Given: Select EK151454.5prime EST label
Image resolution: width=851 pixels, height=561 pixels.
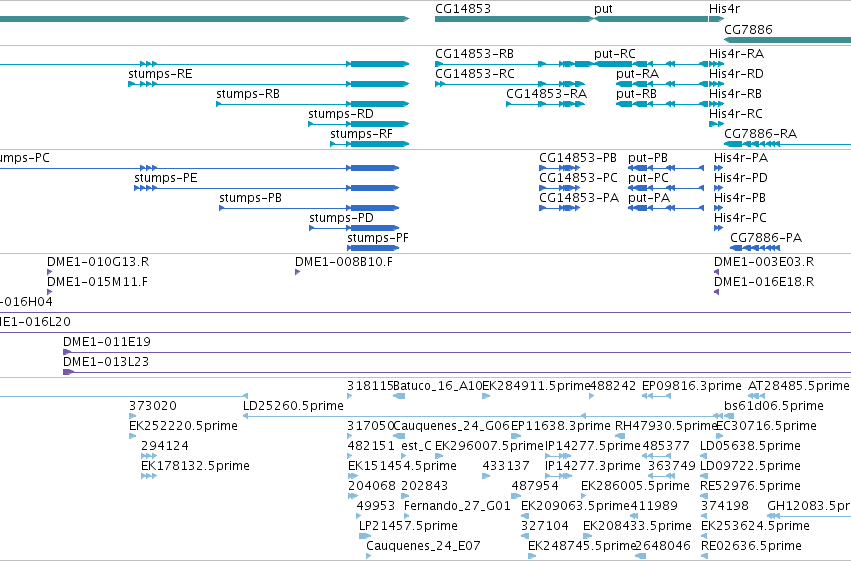Looking at the screenshot, I should pos(402,466).
